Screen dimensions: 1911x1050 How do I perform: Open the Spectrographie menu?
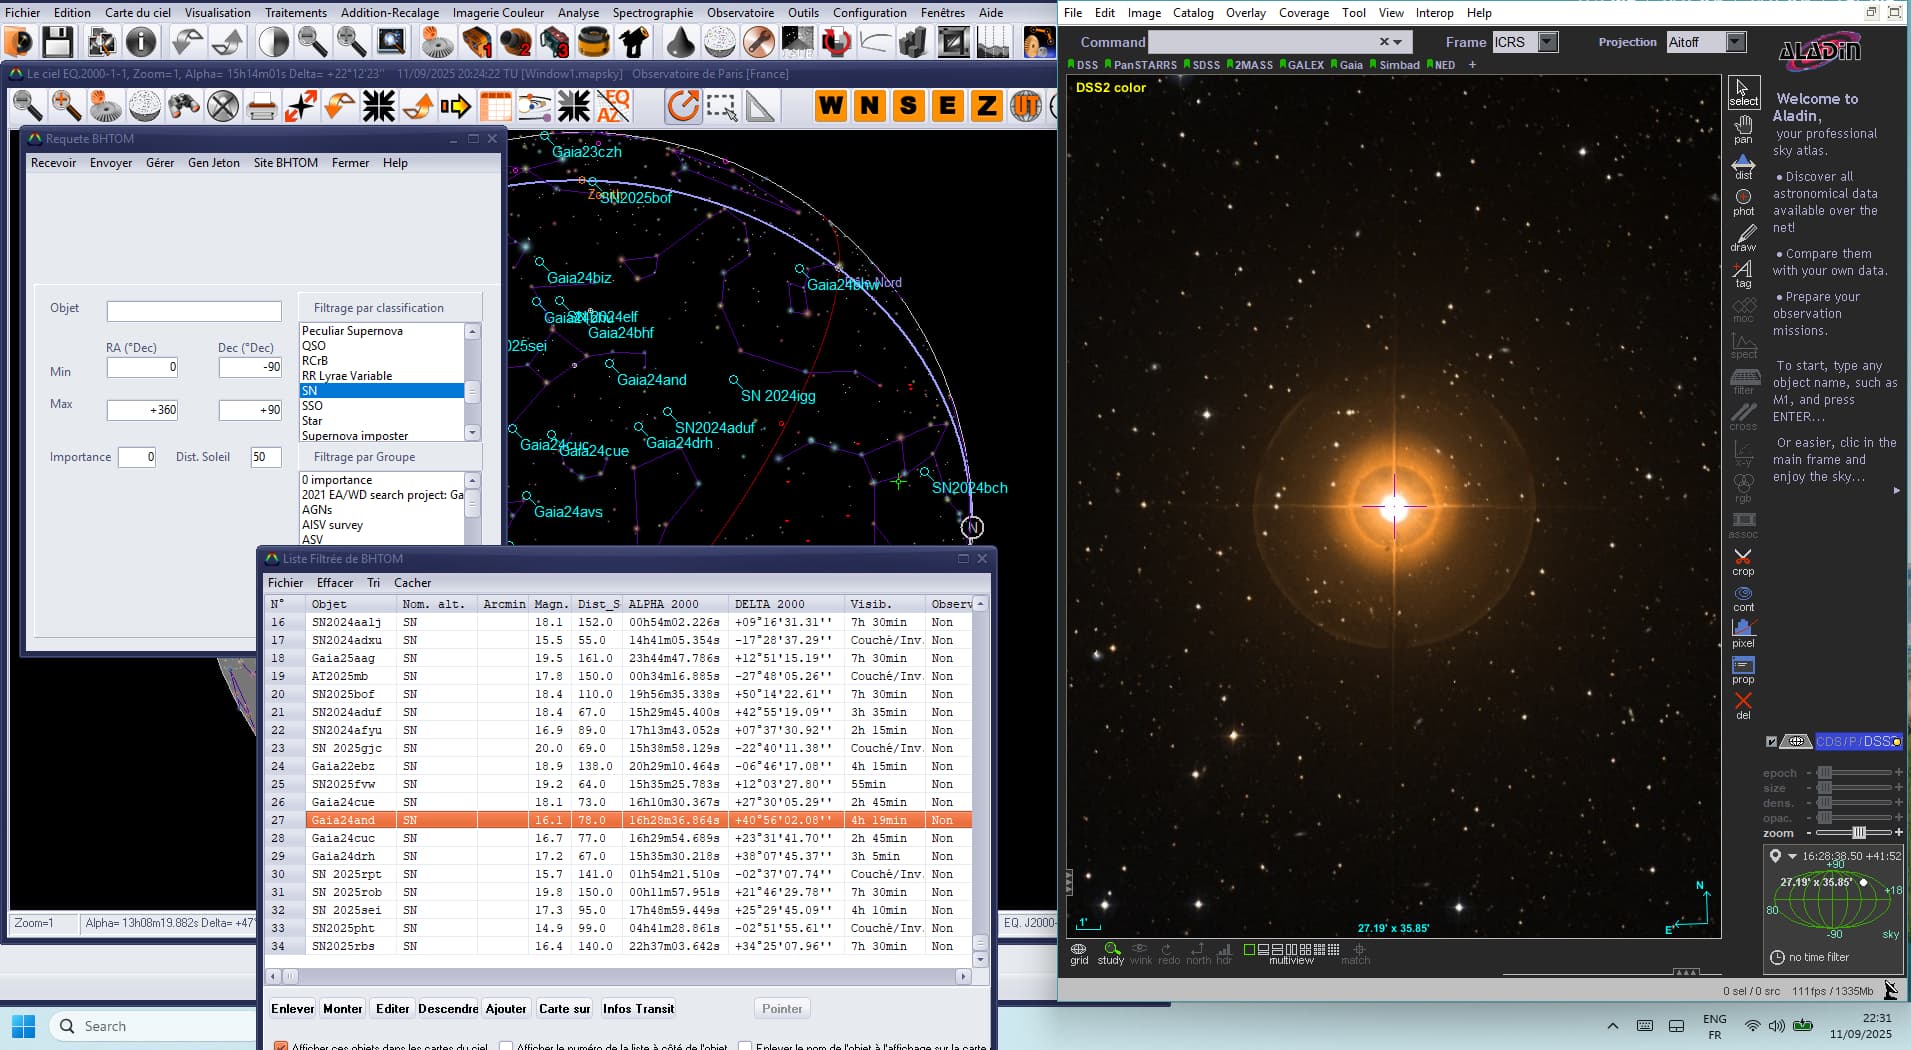pyautogui.click(x=652, y=13)
